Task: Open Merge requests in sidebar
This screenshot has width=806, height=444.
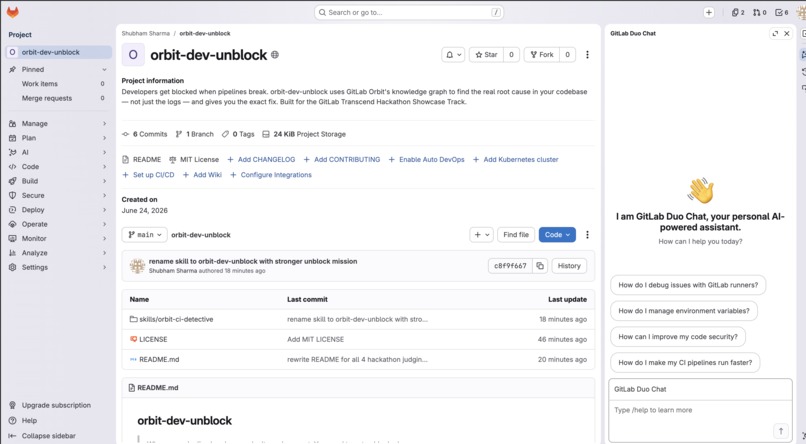Action: (58, 98)
